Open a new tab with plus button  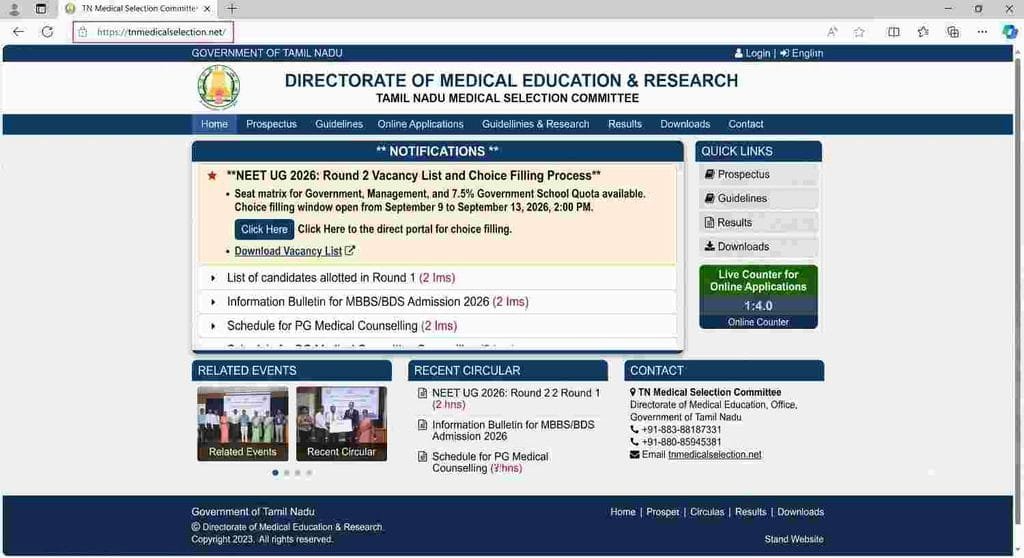point(232,9)
